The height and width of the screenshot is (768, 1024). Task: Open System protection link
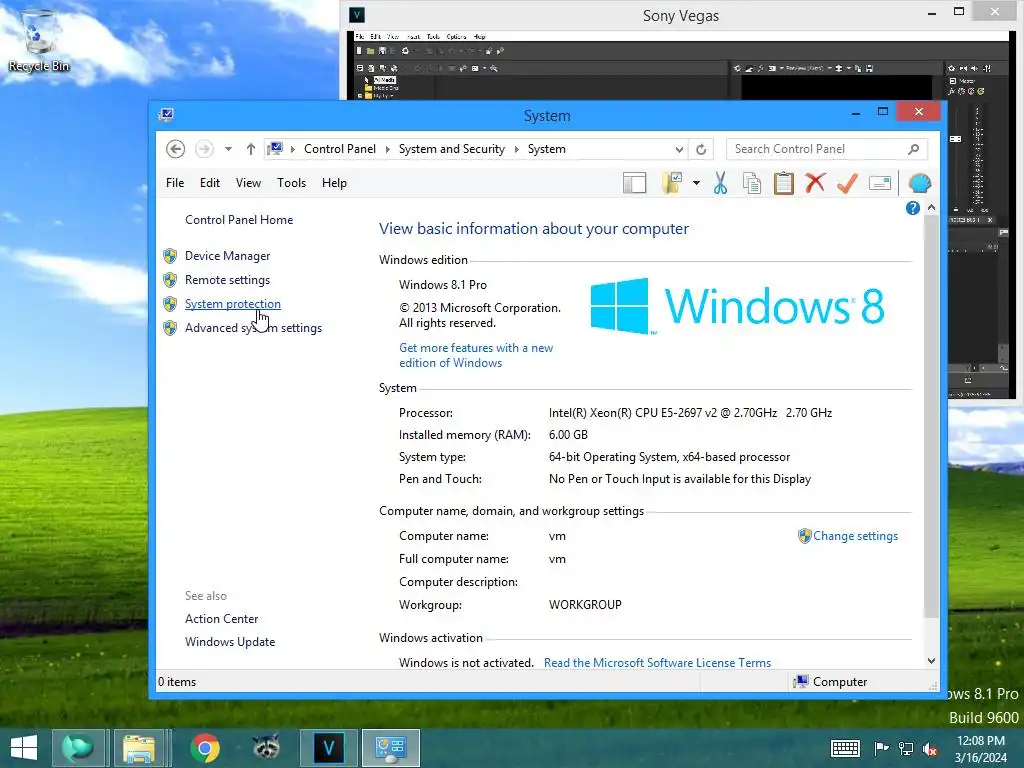pyautogui.click(x=232, y=304)
